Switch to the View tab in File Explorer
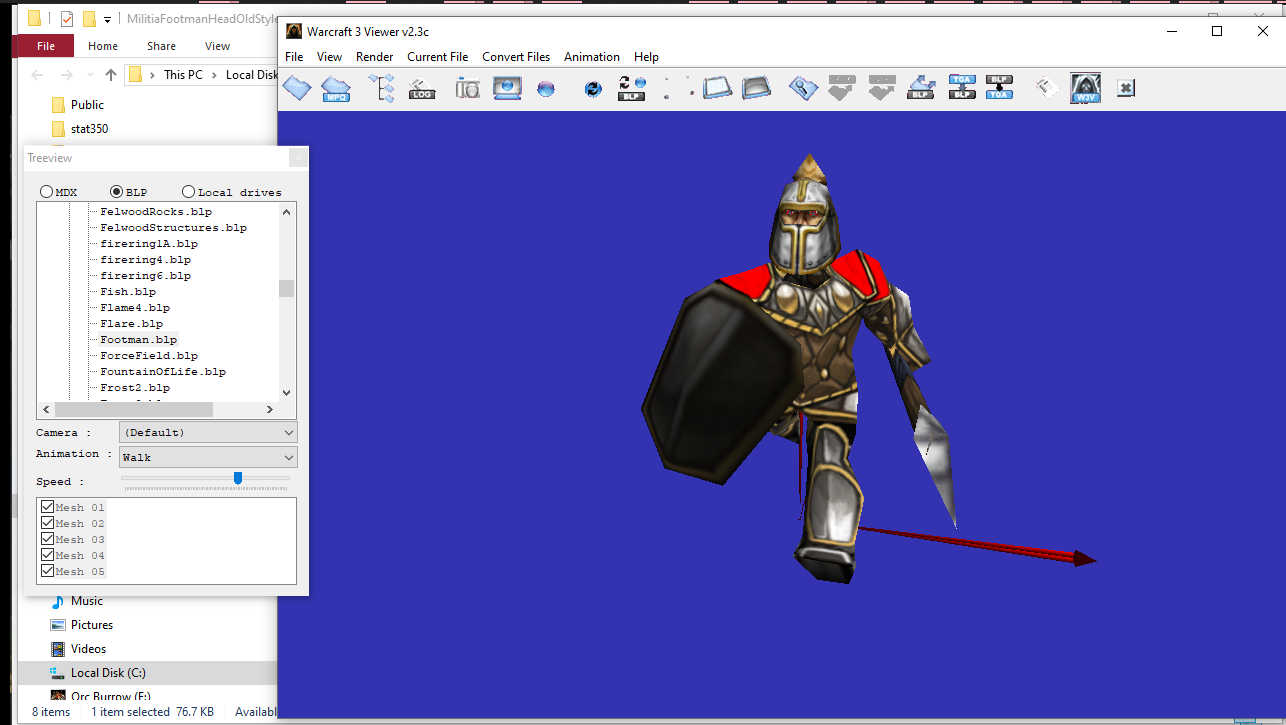1286x725 pixels. (x=217, y=46)
